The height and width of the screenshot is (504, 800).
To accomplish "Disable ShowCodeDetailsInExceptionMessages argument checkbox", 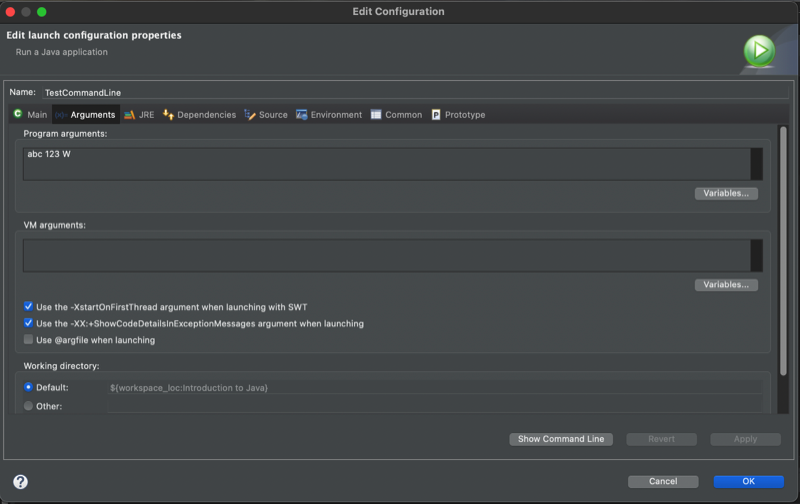I will pyautogui.click(x=29, y=323).
